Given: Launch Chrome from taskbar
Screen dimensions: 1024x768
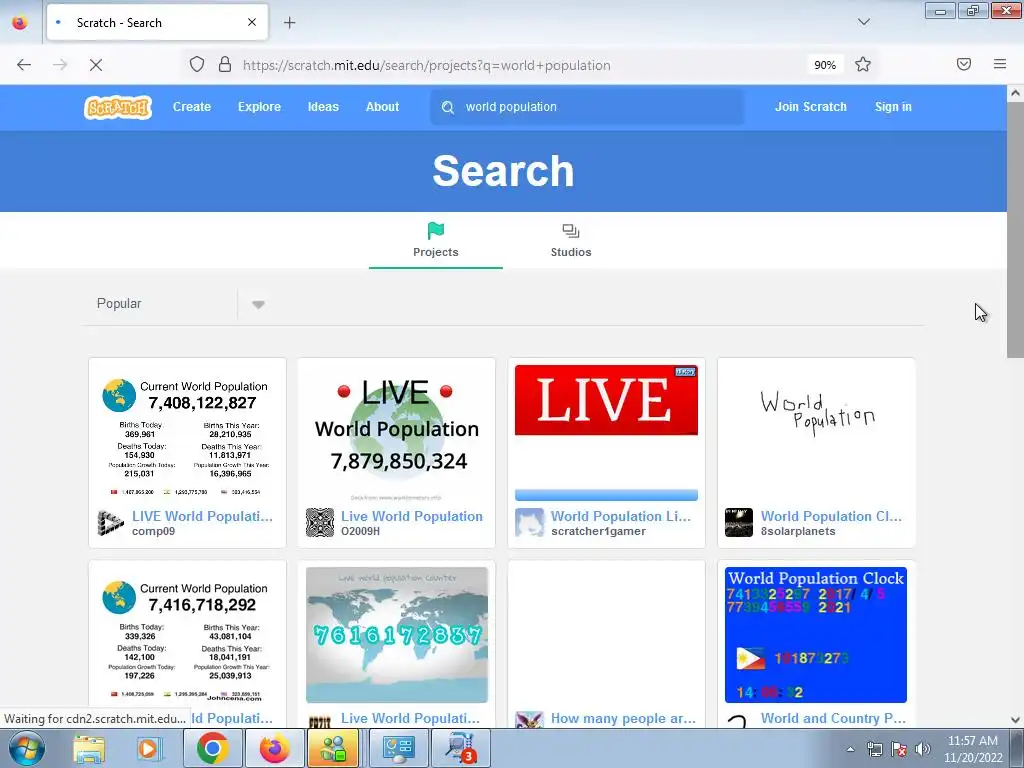Looking at the screenshot, I should click(212, 748).
